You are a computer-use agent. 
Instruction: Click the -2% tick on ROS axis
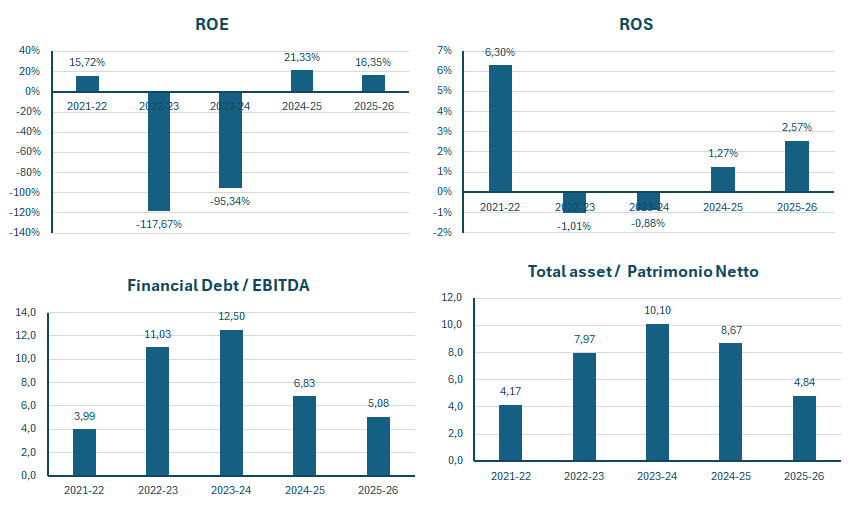pos(443,232)
